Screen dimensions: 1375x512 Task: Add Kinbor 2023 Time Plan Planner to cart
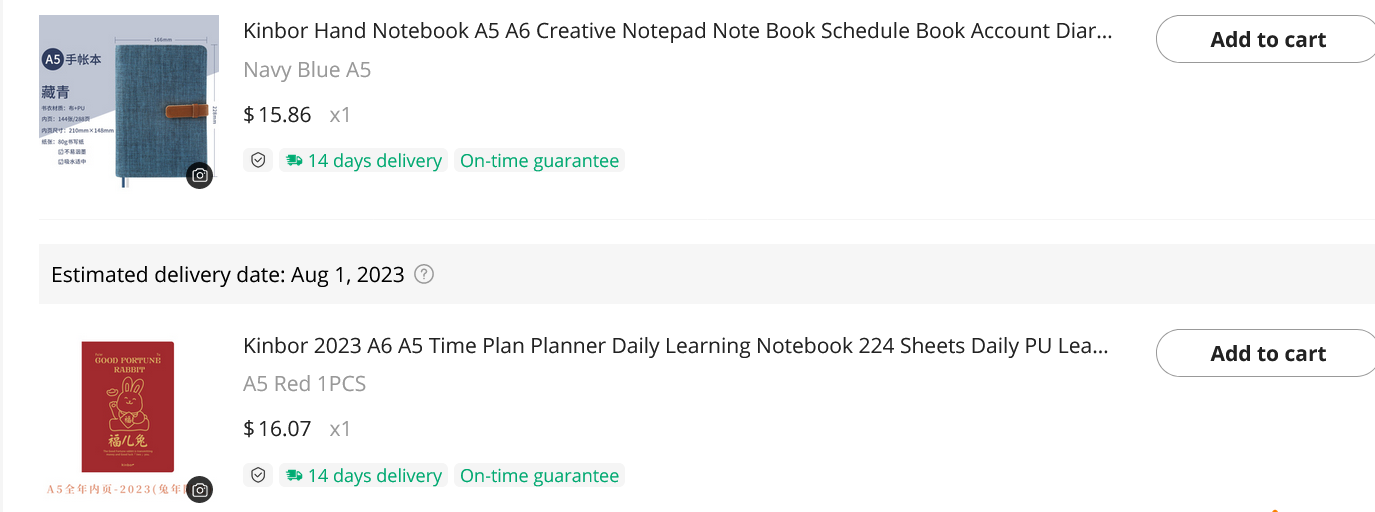pos(1267,353)
